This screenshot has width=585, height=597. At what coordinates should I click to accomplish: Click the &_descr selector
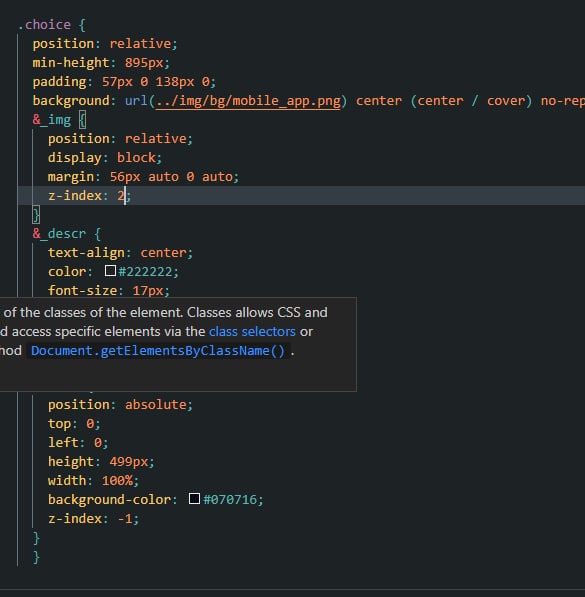click(59, 234)
